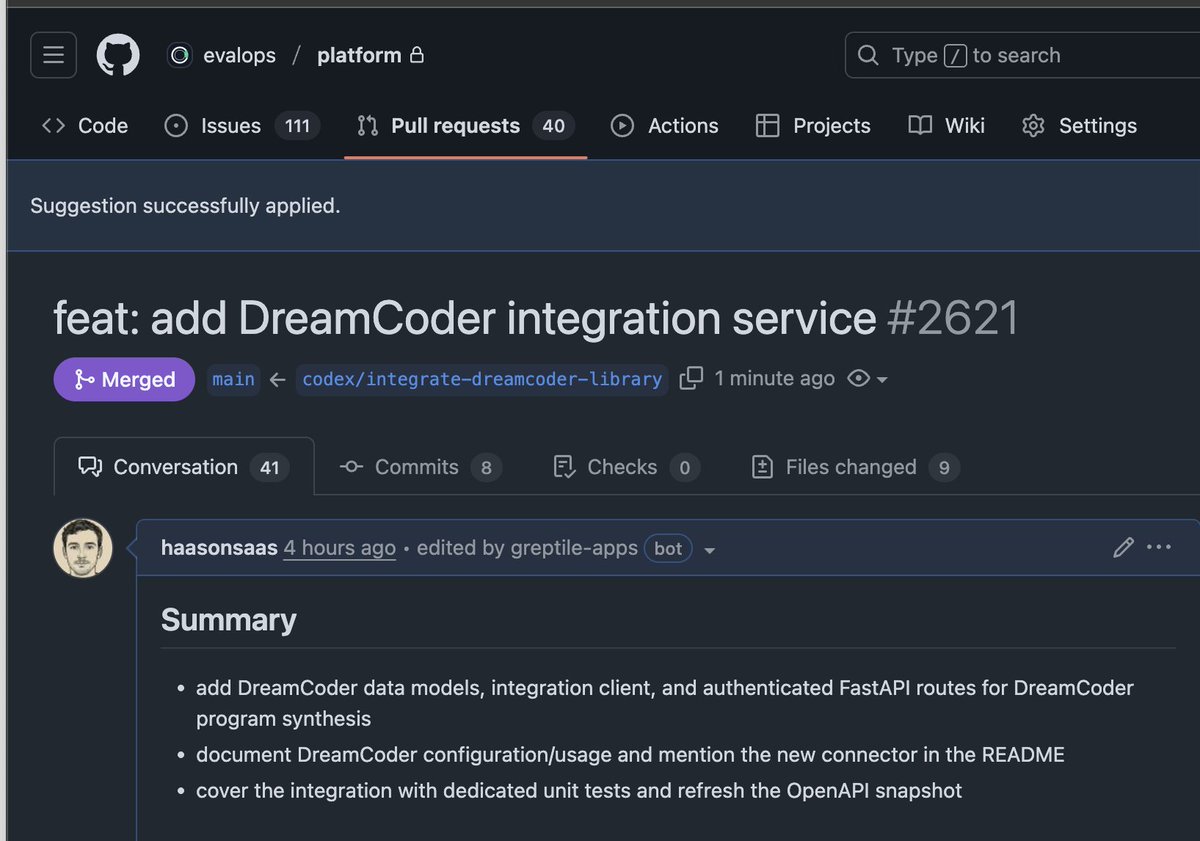Click the PR title text
The image size is (1200, 841).
click(465, 319)
